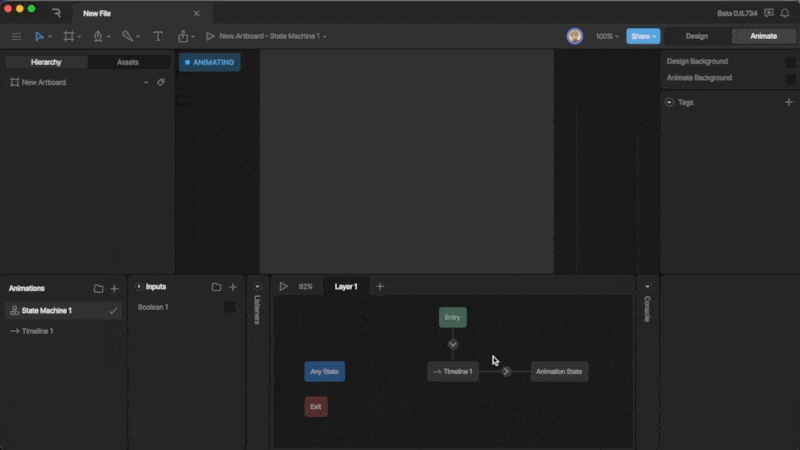Add a new animations folder
The width and height of the screenshot is (800, 450).
98,289
